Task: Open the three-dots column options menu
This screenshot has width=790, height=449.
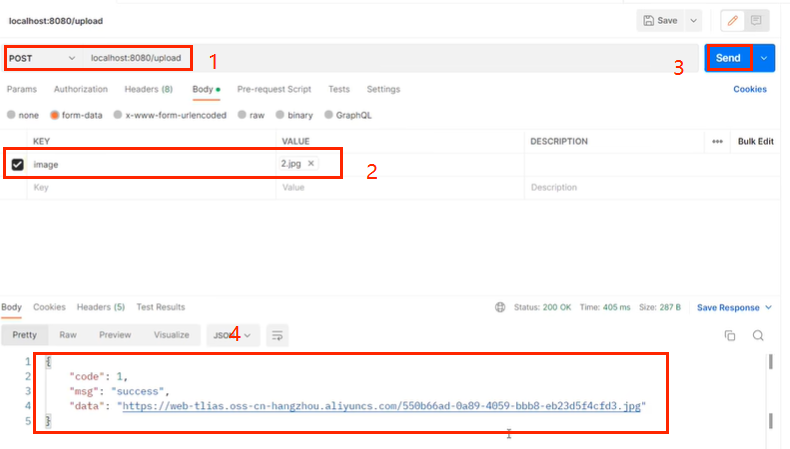Action: point(717,142)
